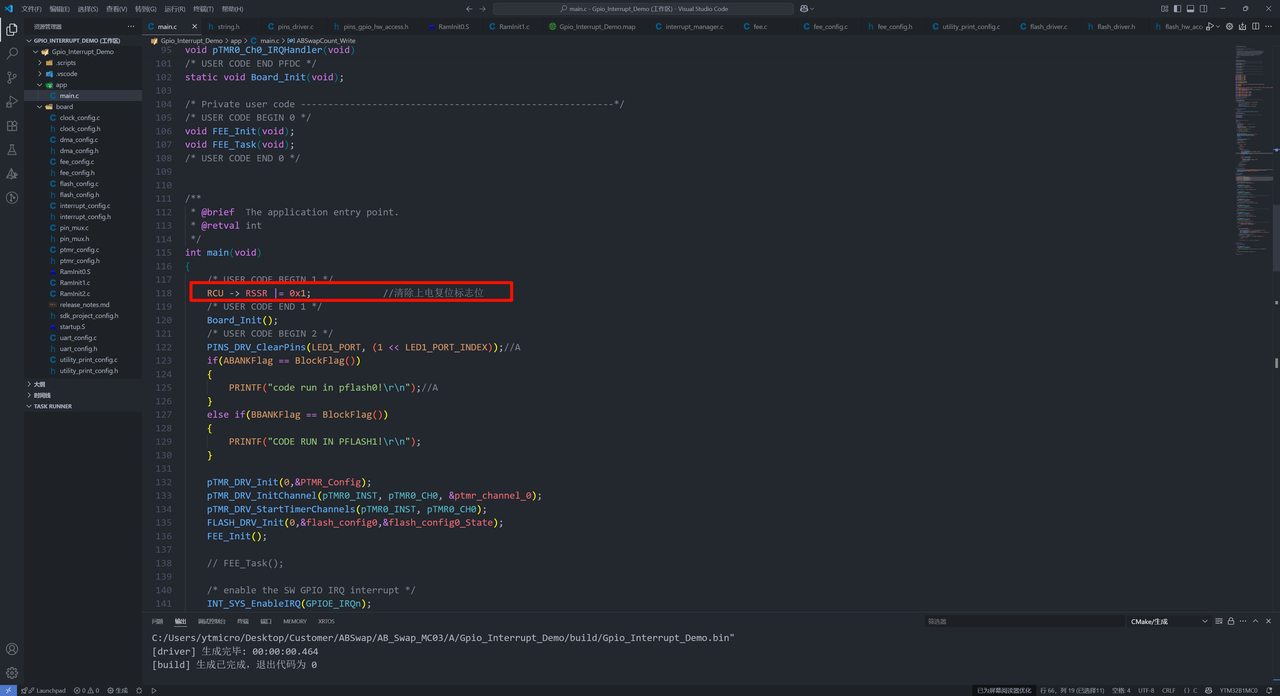Screen dimensions: 1280x696
Task: Click the CRLF line ending status item
Action: point(1168,690)
